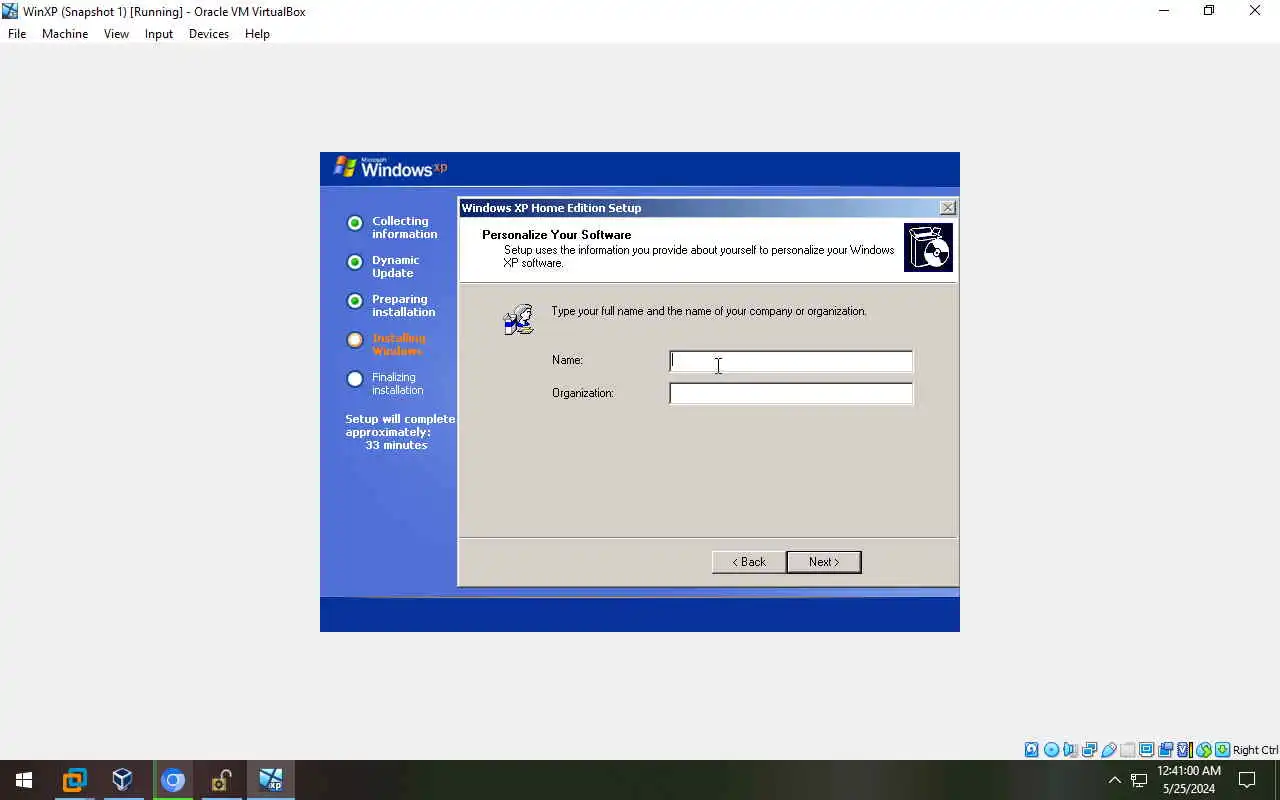
Task: Switch to Chromium in the taskbar
Action: [x=173, y=780]
